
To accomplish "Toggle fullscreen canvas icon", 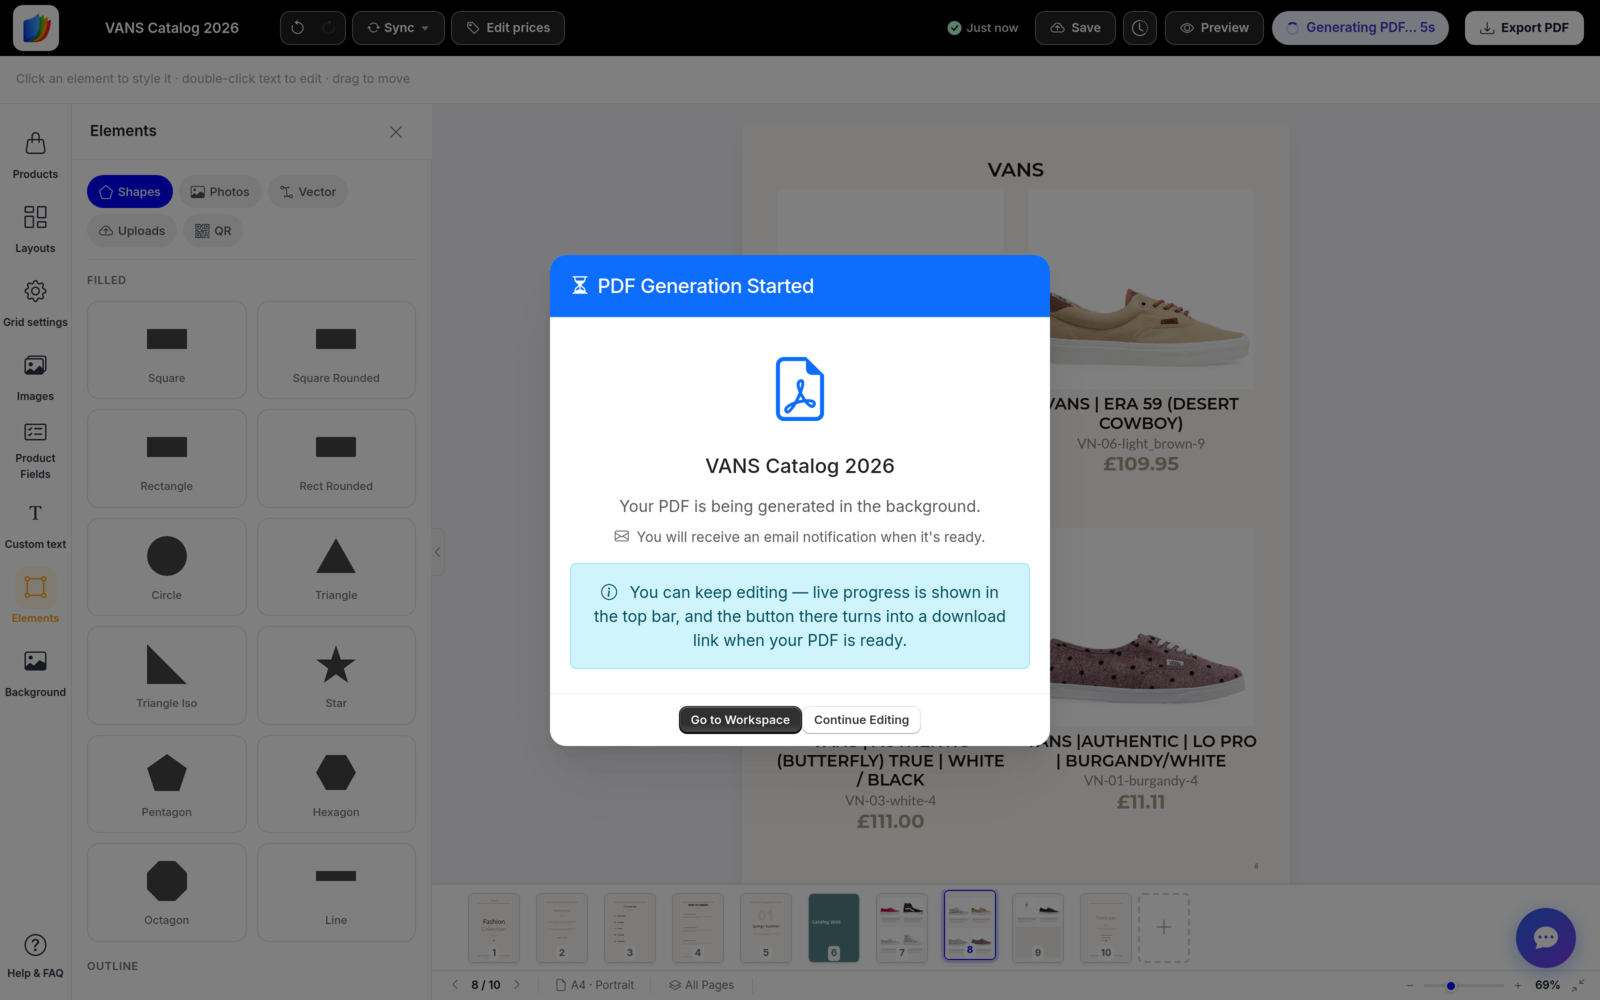I will 1578,986.
